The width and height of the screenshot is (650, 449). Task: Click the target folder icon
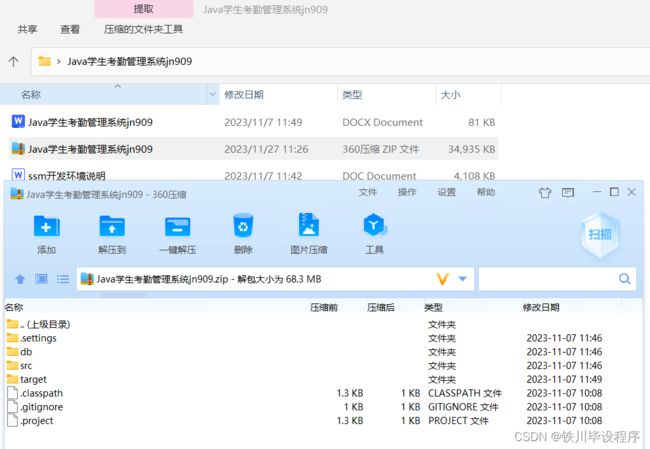(x=12, y=379)
